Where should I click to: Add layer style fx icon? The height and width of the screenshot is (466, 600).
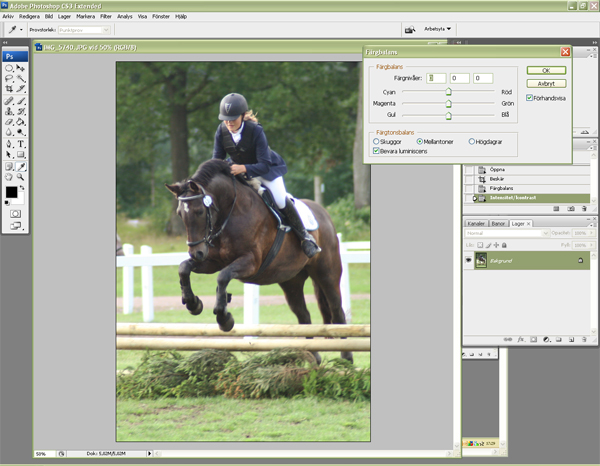(x=521, y=339)
